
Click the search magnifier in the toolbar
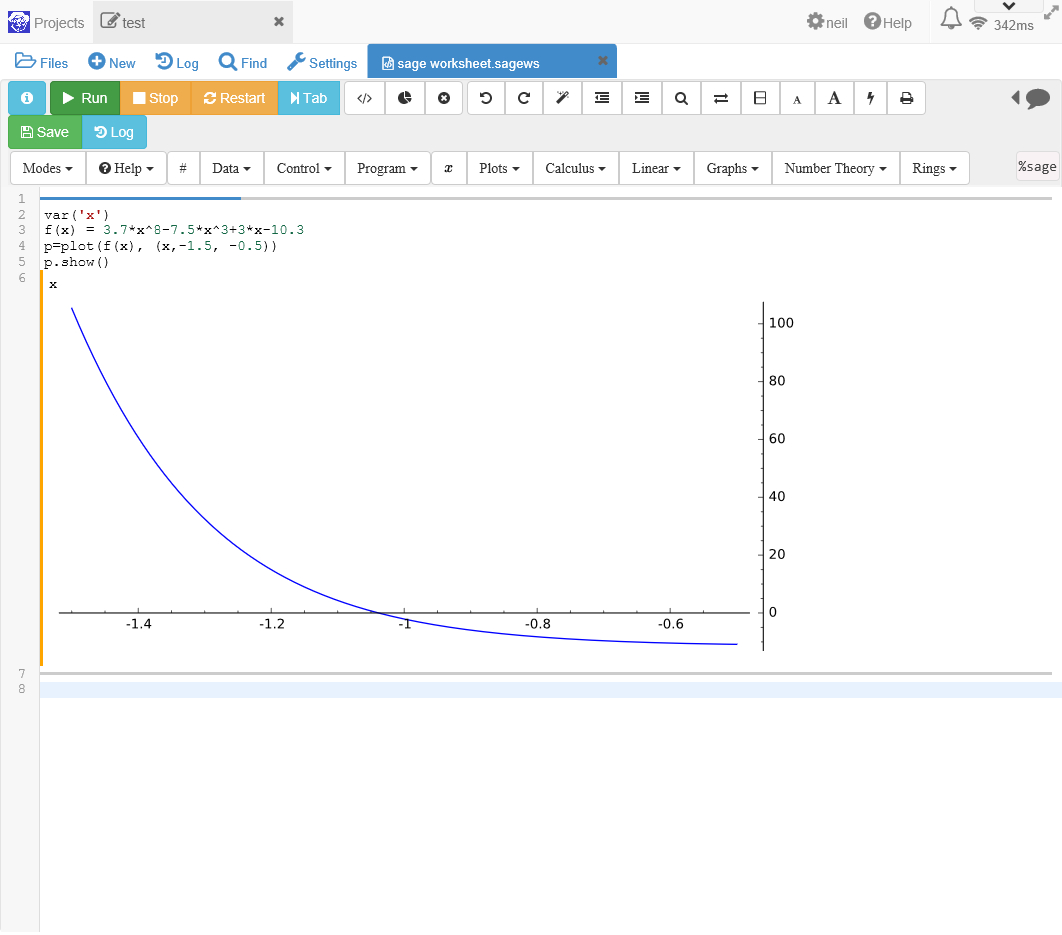tap(681, 98)
